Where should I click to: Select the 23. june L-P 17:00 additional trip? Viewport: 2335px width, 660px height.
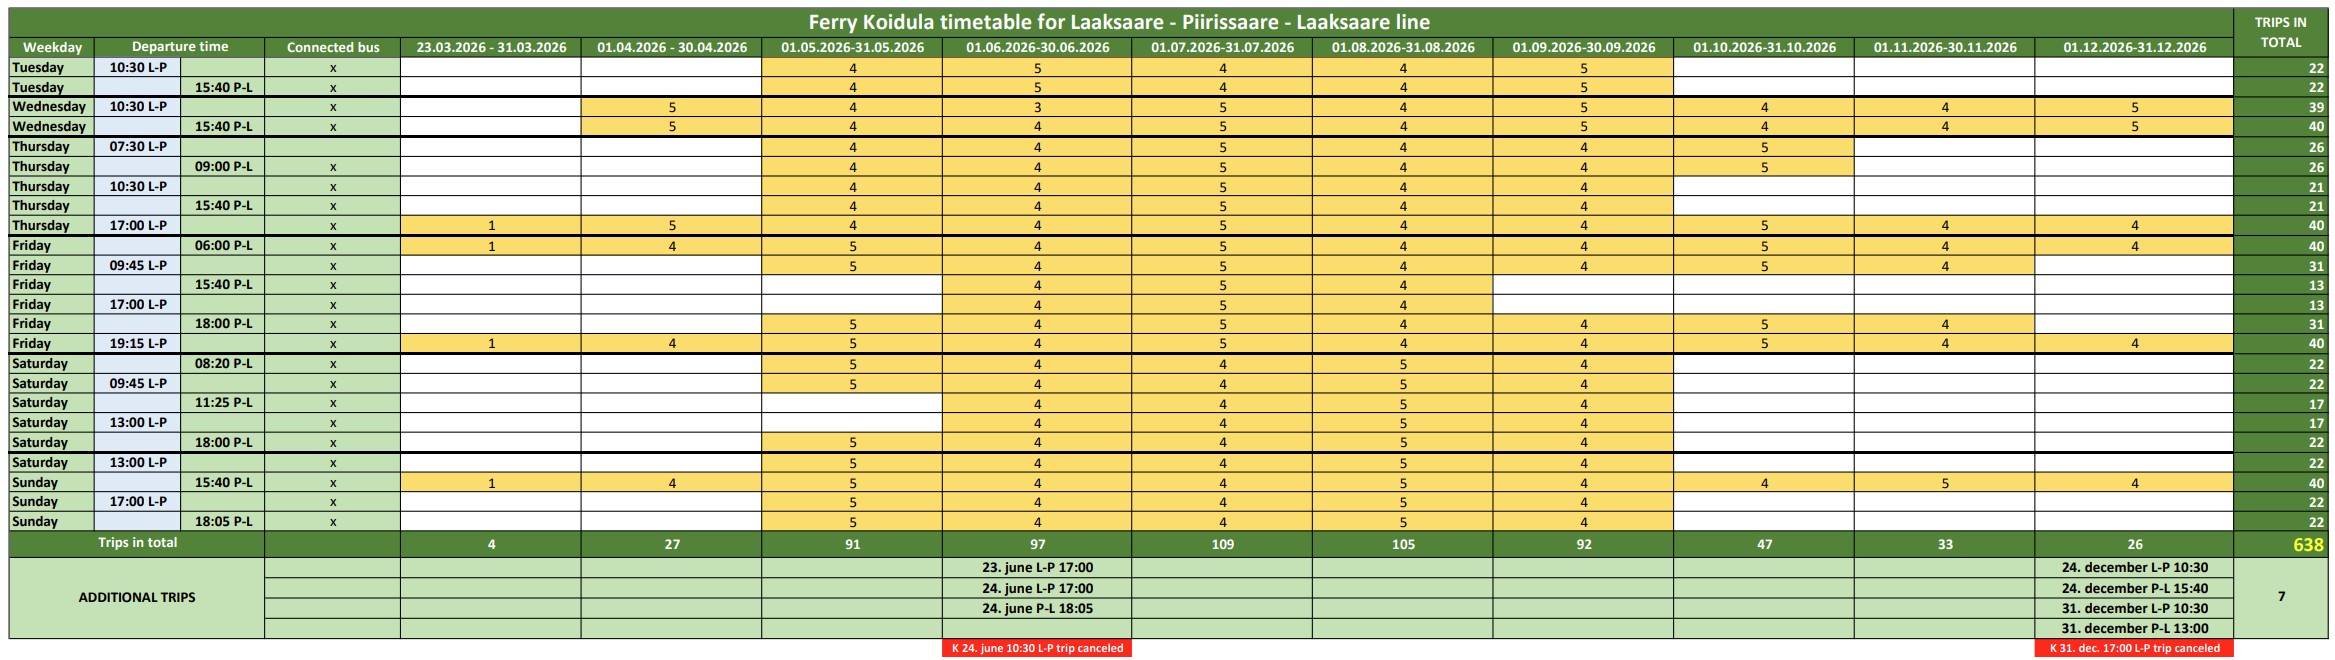(1037, 567)
